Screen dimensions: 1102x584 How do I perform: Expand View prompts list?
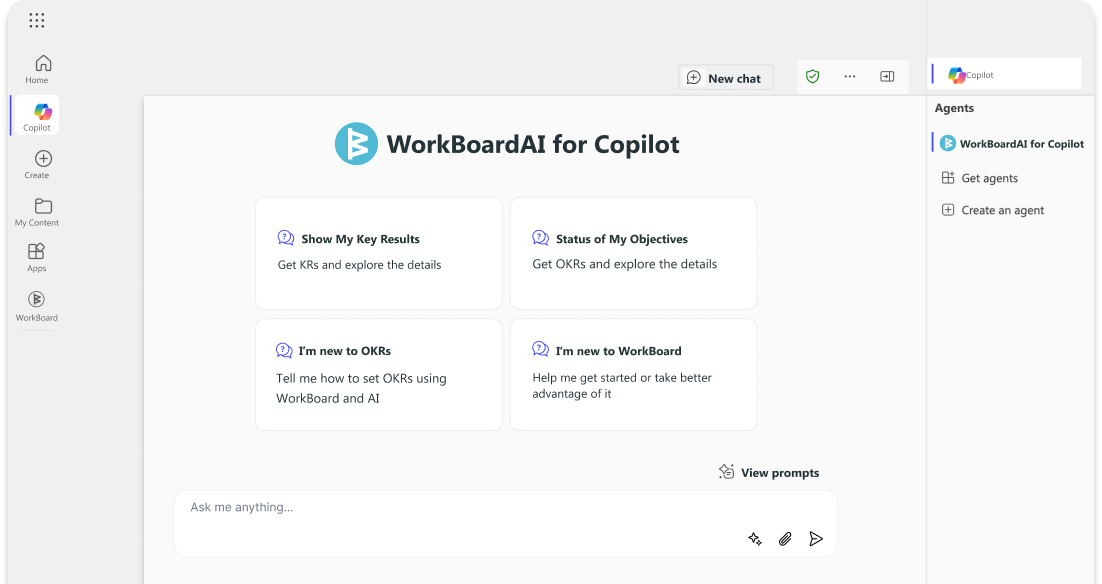click(769, 472)
